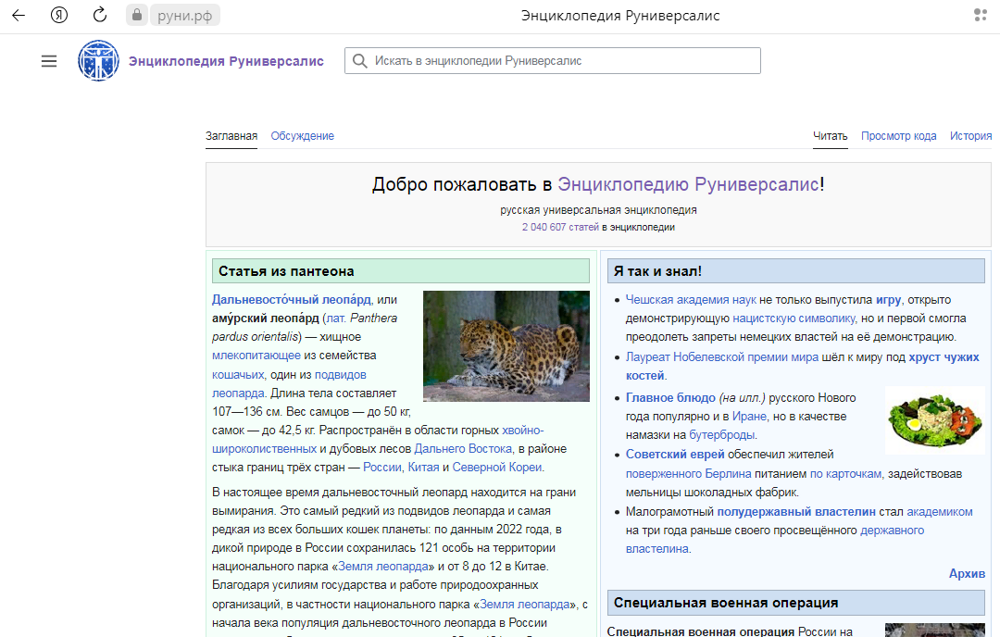The image size is (1000, 637).
Task: Click the Специальная военная операция section heading
Action: tap(726, 603)
